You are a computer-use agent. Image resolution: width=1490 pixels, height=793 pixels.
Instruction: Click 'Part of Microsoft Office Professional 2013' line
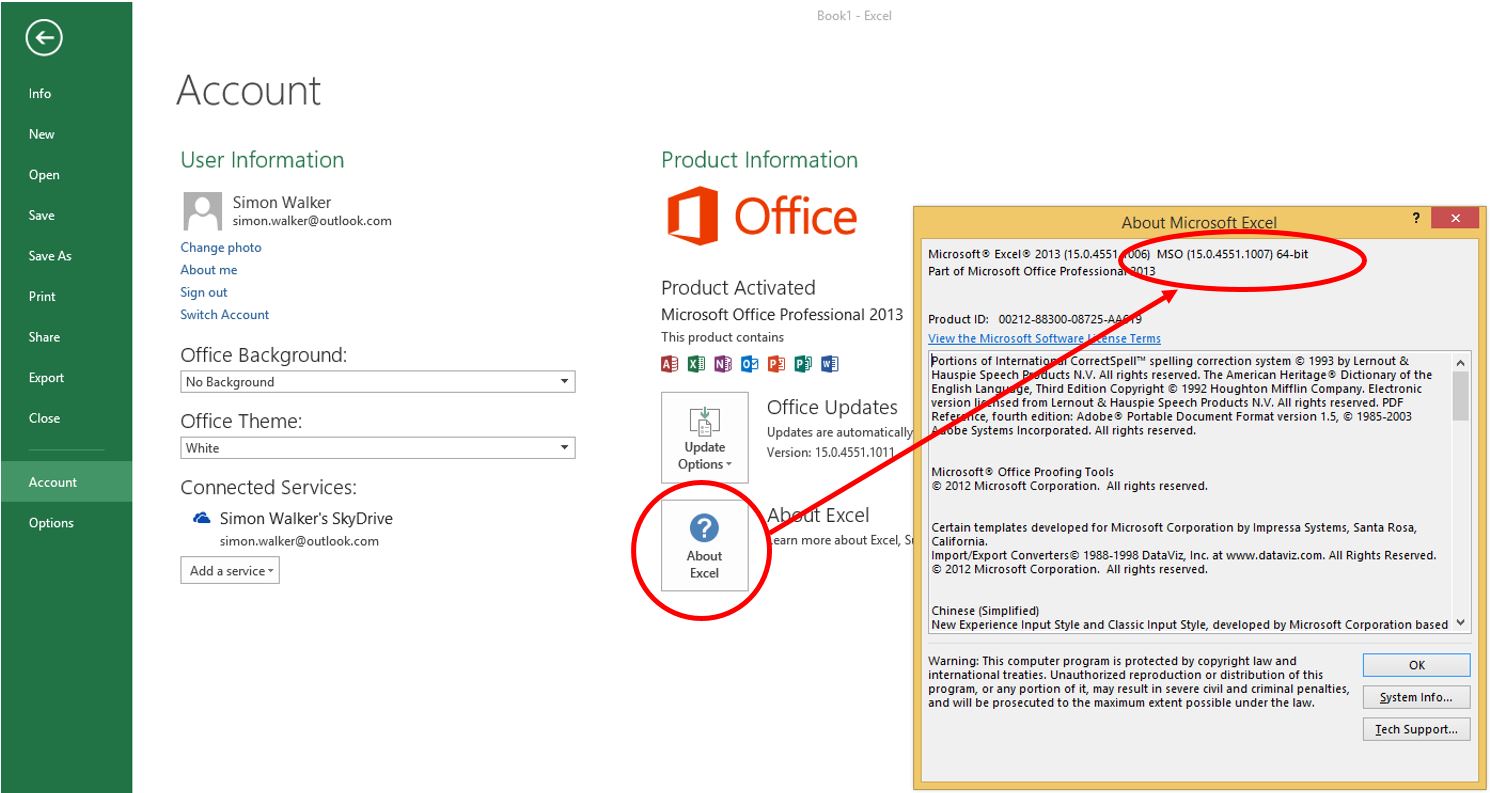[1042, 271]
